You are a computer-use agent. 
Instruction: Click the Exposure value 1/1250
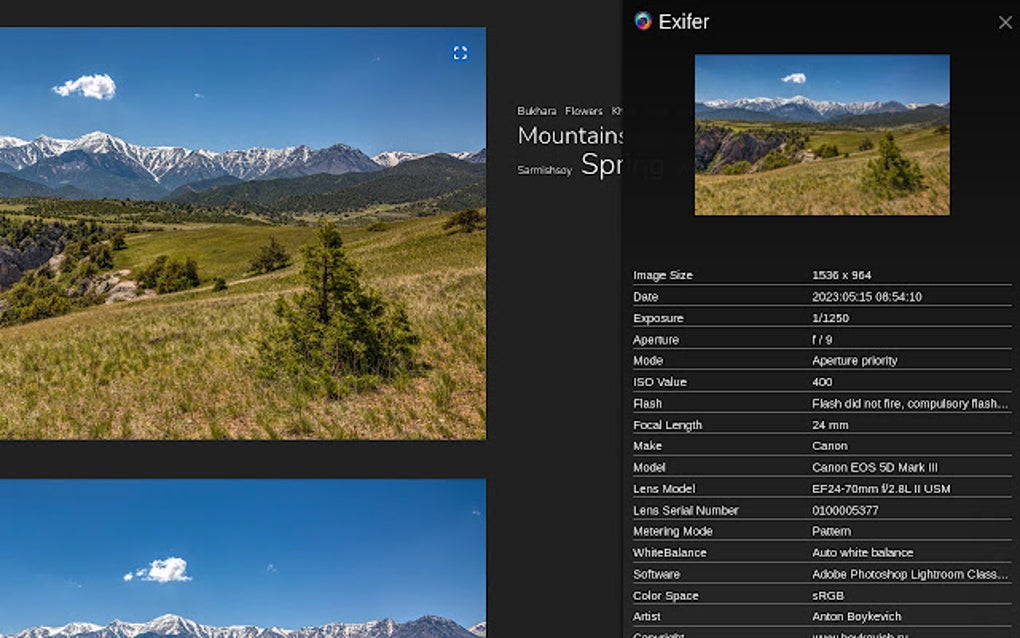[x=833, y=318]
